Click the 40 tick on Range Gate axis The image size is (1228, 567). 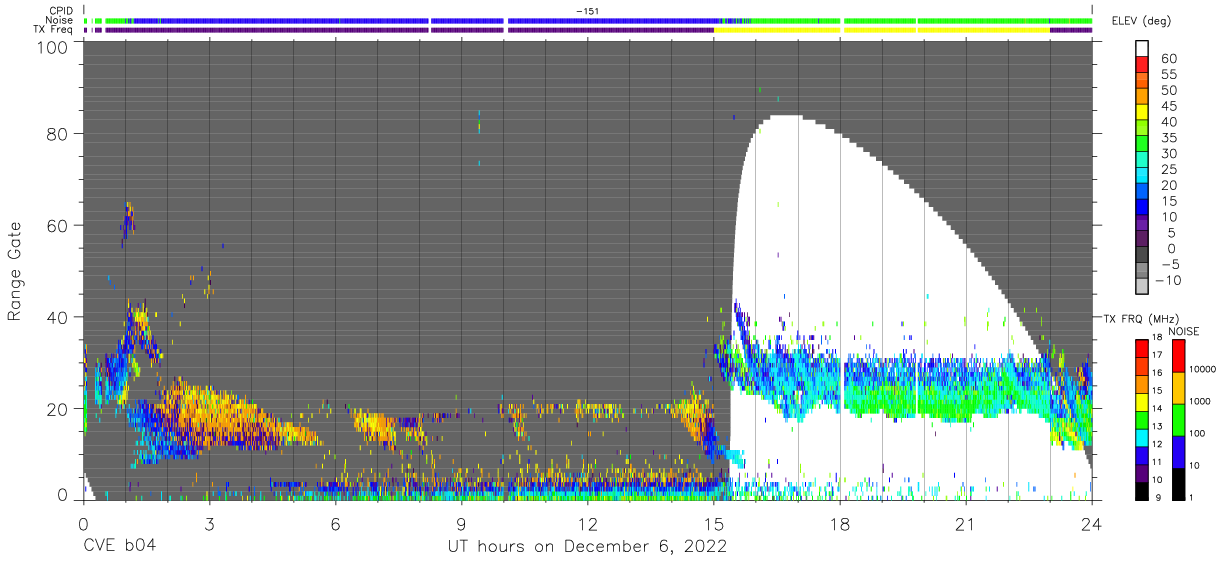coord(58,317)
